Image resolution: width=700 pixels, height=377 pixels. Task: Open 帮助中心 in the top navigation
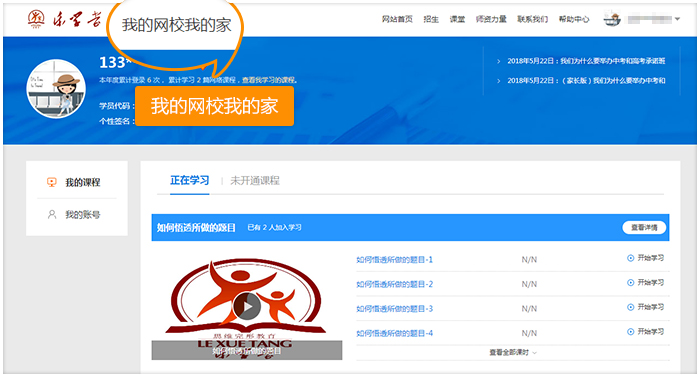click(x=574, y=19)
